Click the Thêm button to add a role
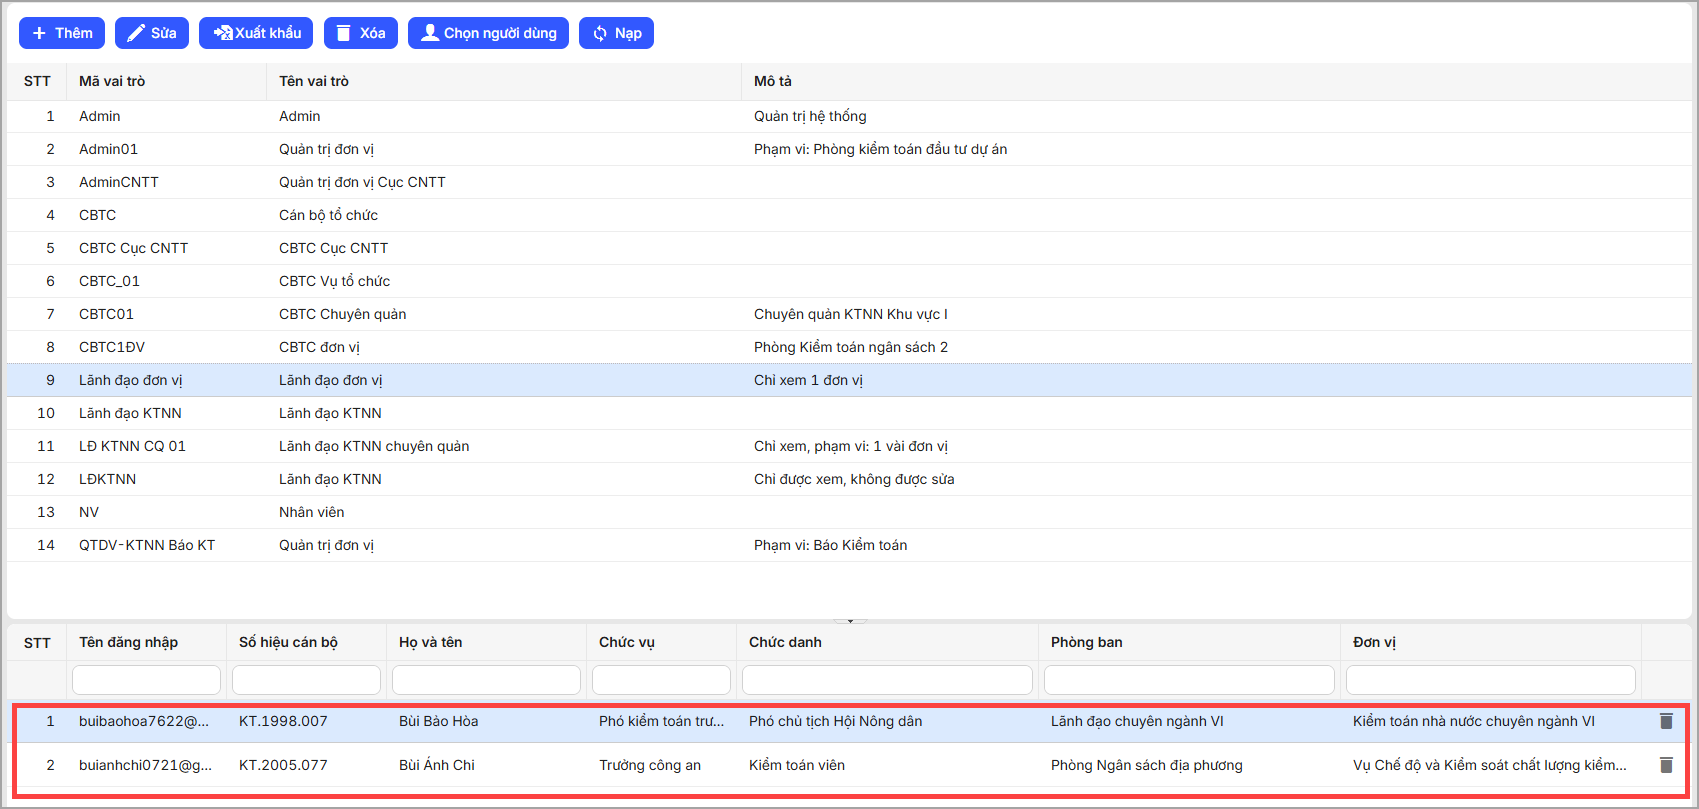1699x809 pixels. 62,33
